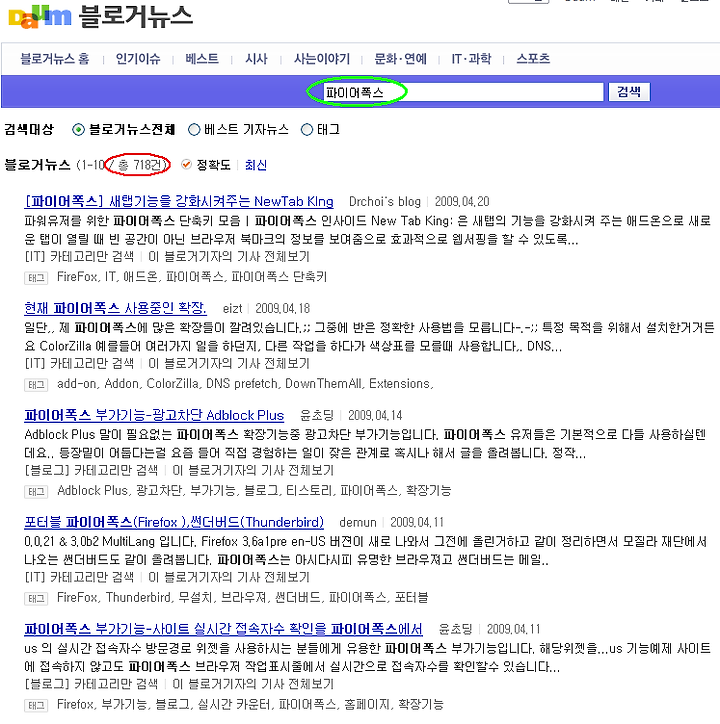Open Drchoi's blog author name
This screenshot has width=720, height=724.
[x=385, y=202]
